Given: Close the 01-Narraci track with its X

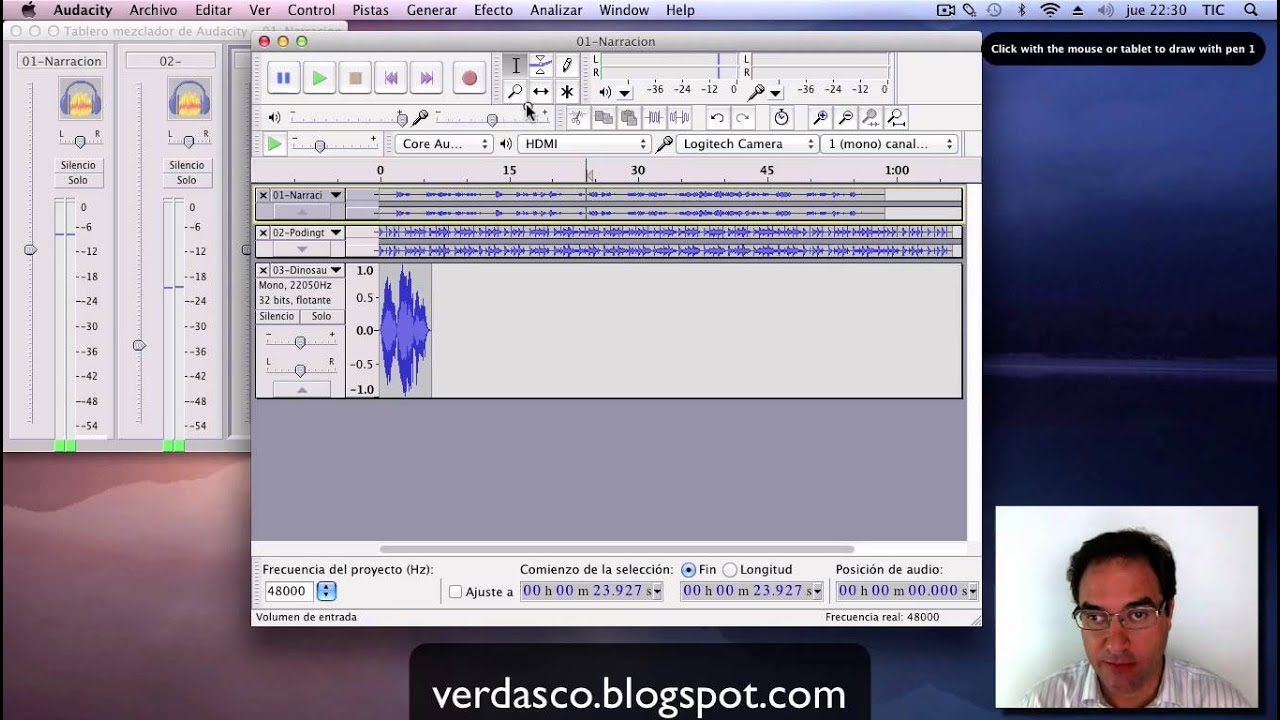Looking at the screenshot, I should (263, 195).
